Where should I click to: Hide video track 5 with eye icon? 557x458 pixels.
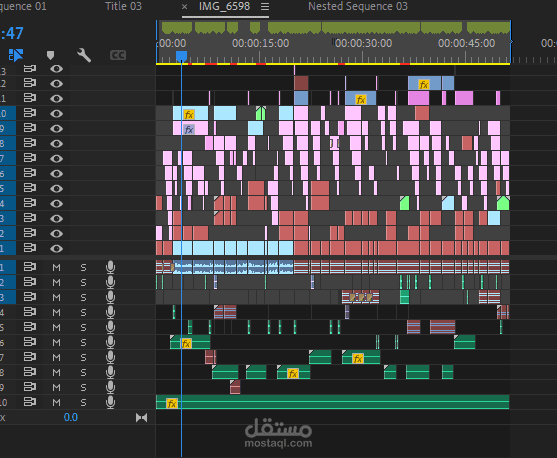click(x=56, y=188)
